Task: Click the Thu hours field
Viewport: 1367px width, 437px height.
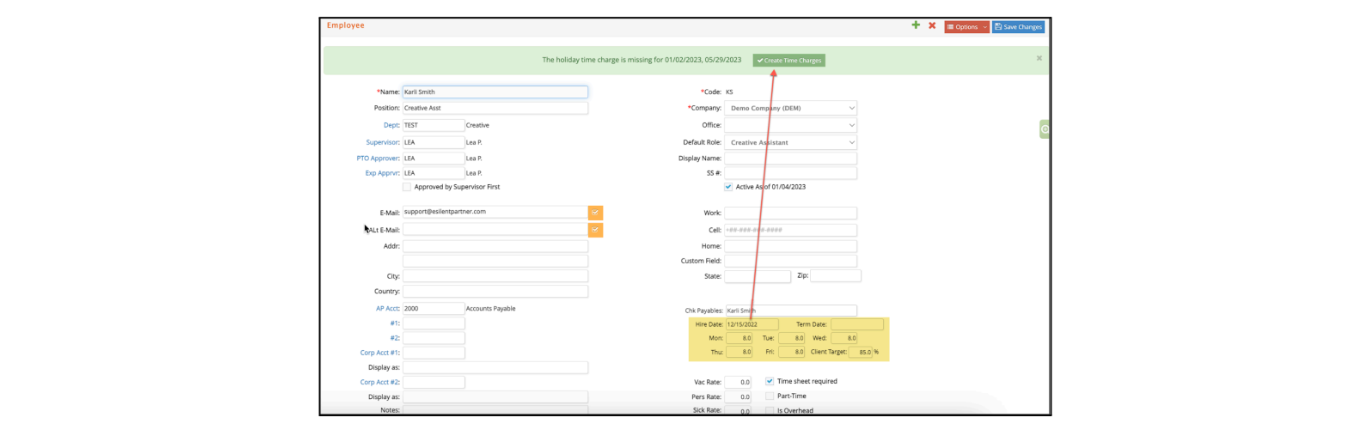Action: [739, 352]
